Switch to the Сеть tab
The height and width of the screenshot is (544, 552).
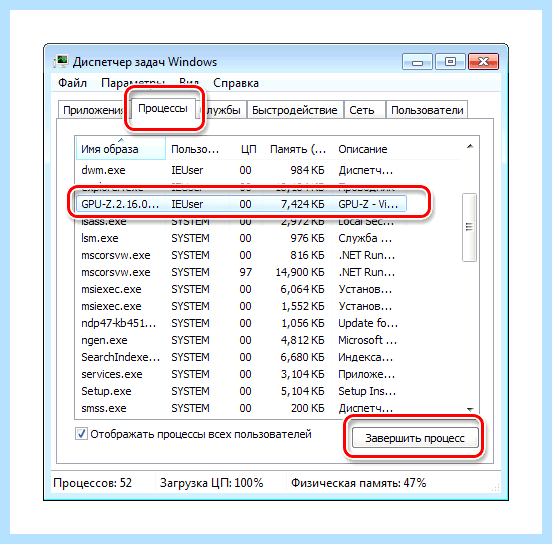364,110
